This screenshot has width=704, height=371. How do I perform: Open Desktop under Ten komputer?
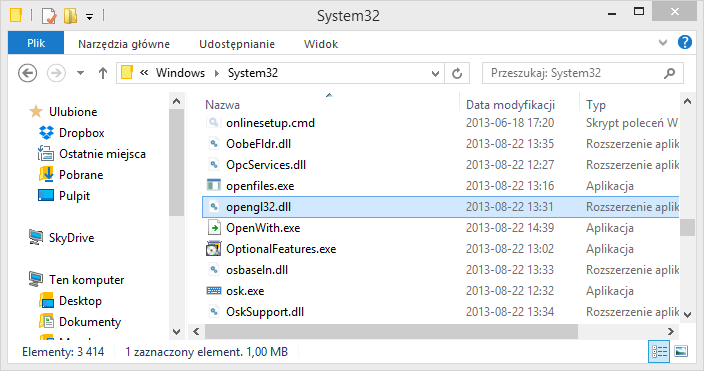coord(80,301)
